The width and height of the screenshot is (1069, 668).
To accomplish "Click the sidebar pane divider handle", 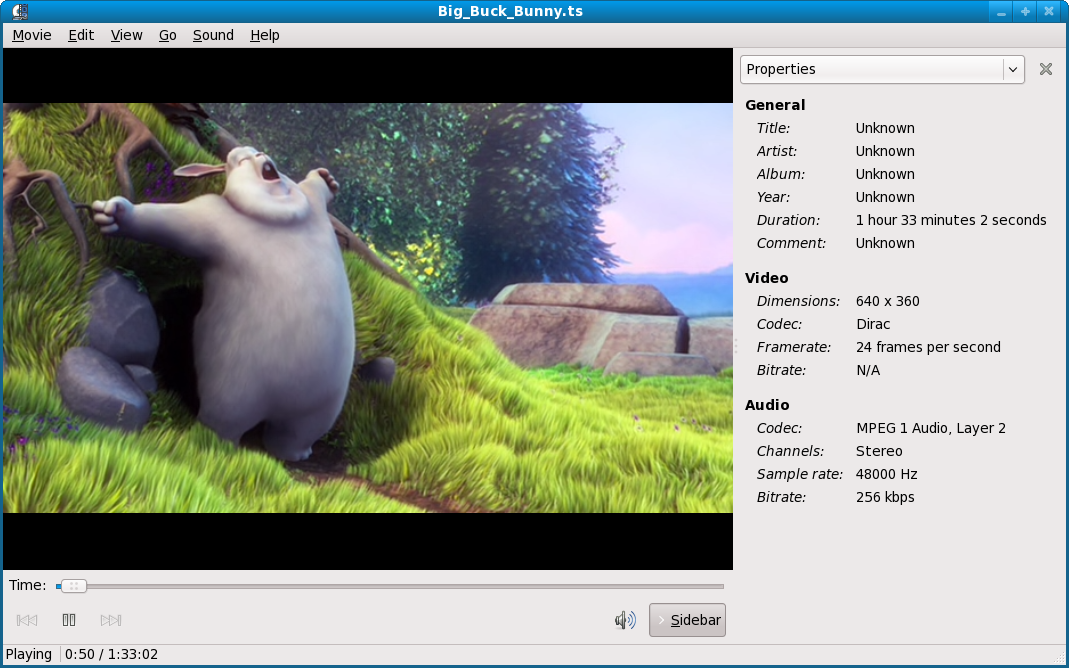I will point(736,346).
